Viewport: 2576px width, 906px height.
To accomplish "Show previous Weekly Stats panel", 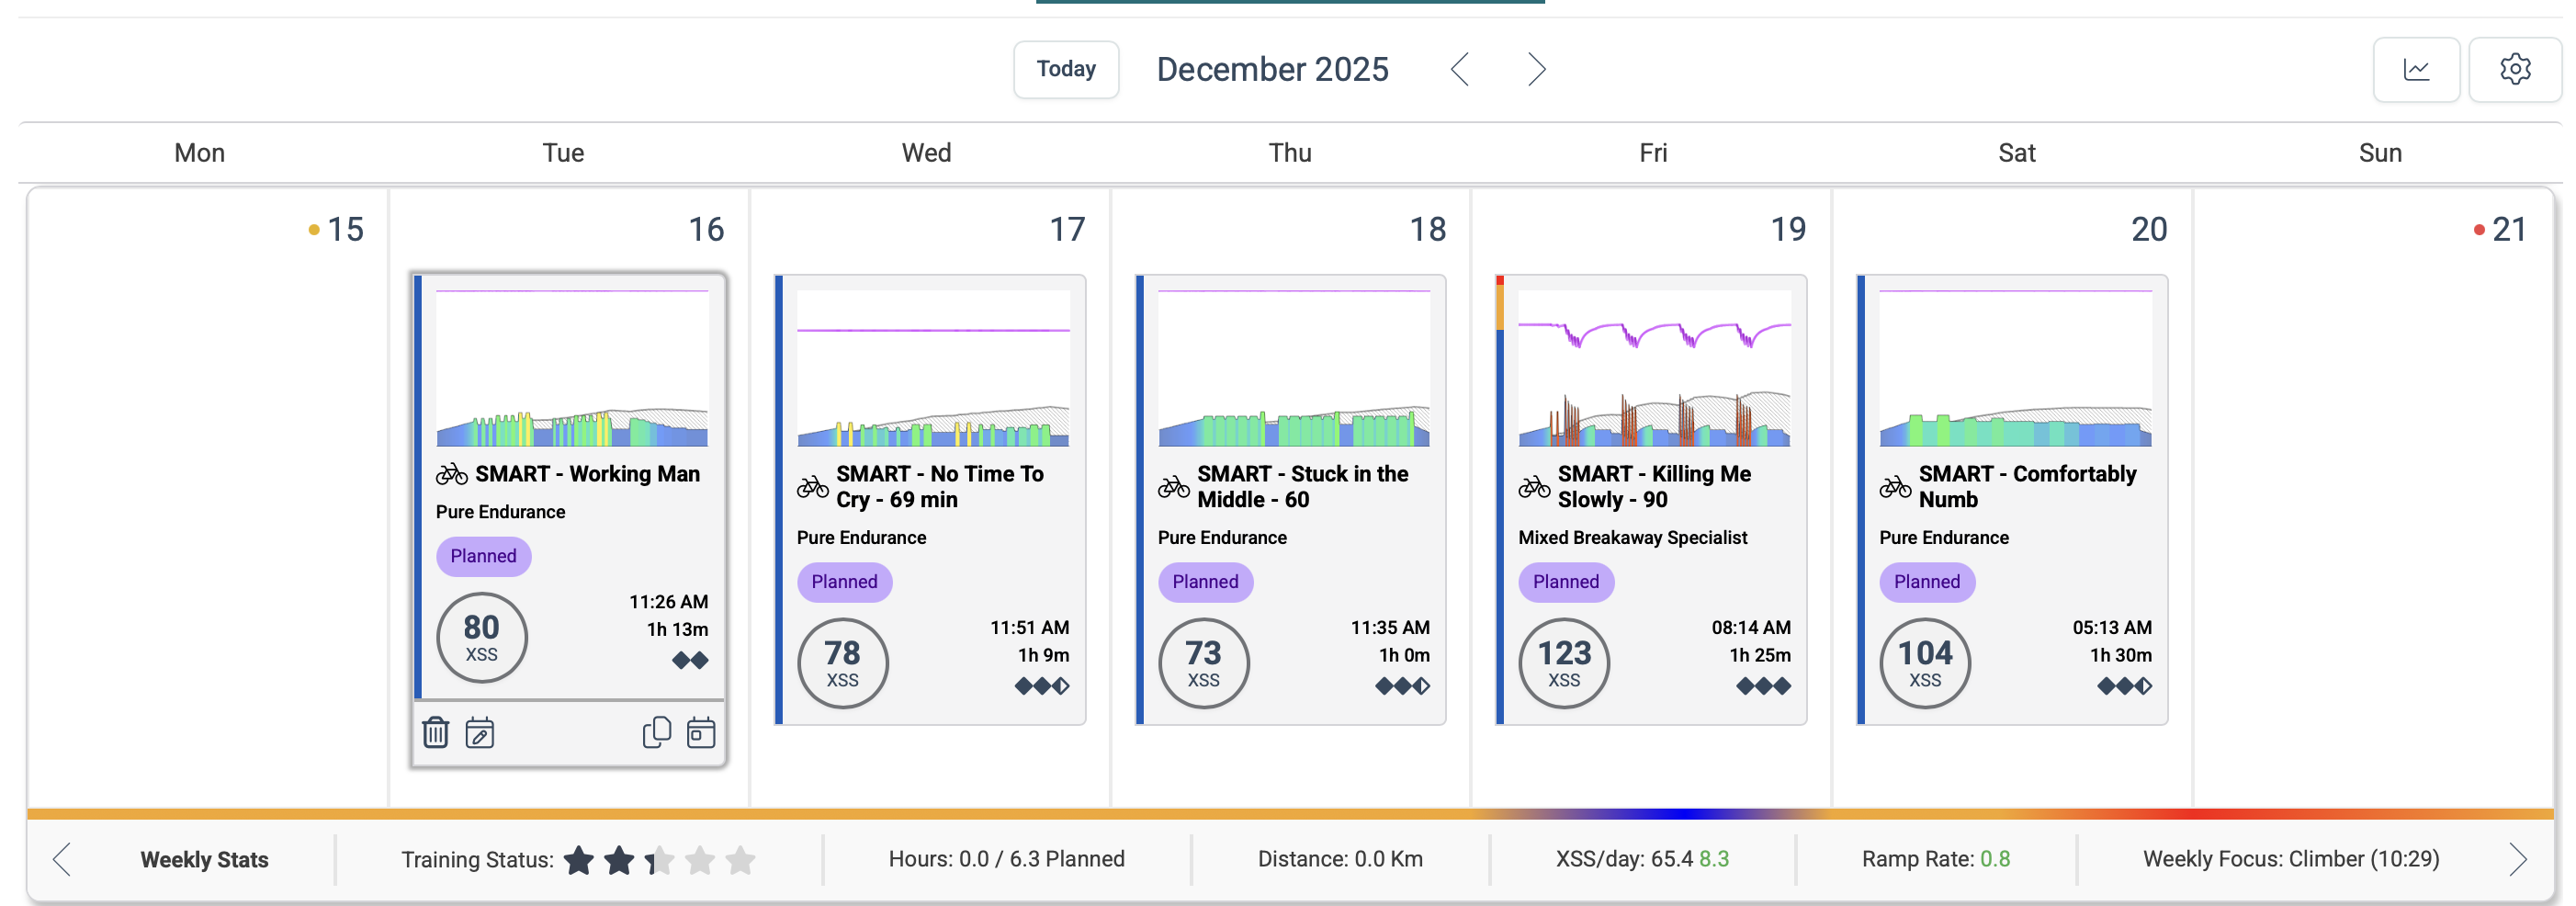I will tap(62, 859).
